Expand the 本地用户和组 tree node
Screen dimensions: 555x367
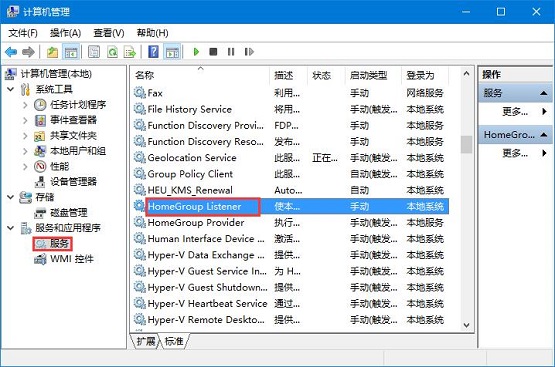pyautogui.click(x=25, y=151)
